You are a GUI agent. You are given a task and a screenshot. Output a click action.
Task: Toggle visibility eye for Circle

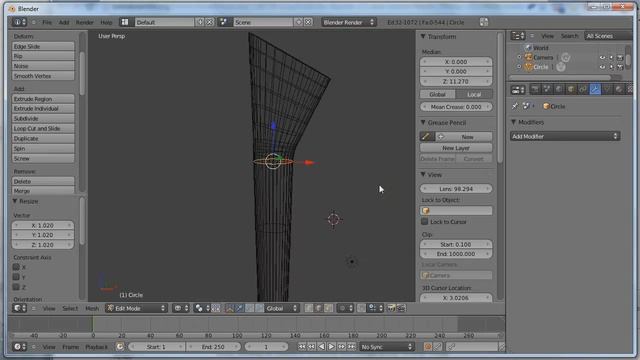click(602, 67)
